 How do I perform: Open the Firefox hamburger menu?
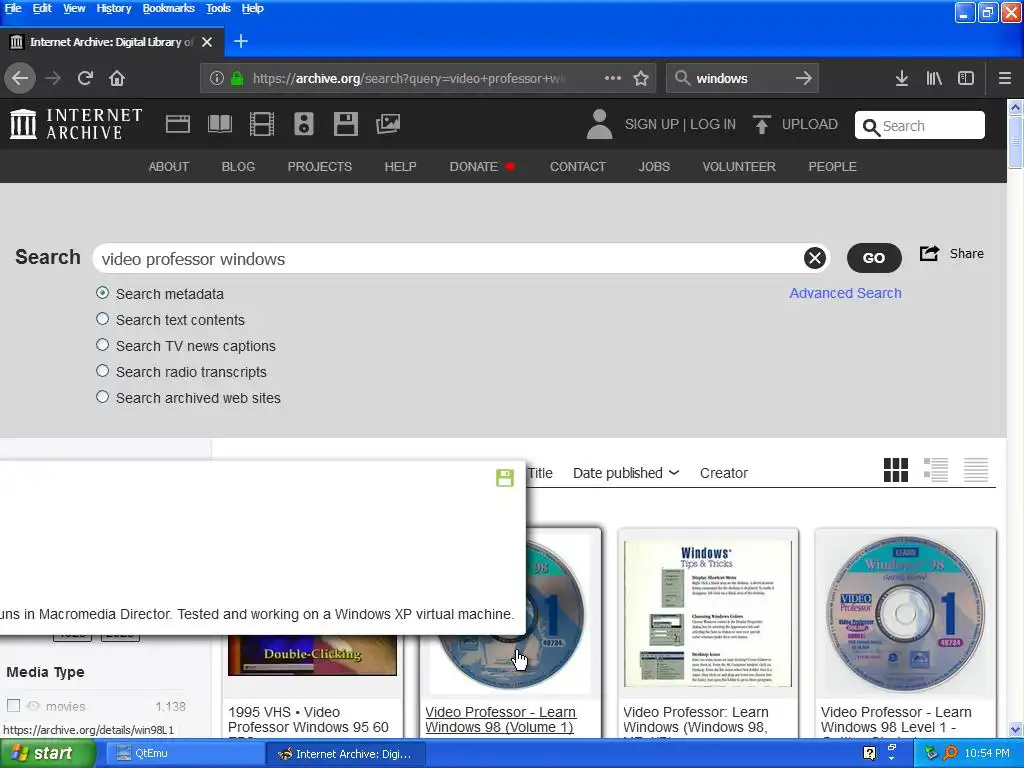[x=1005, y=78]
